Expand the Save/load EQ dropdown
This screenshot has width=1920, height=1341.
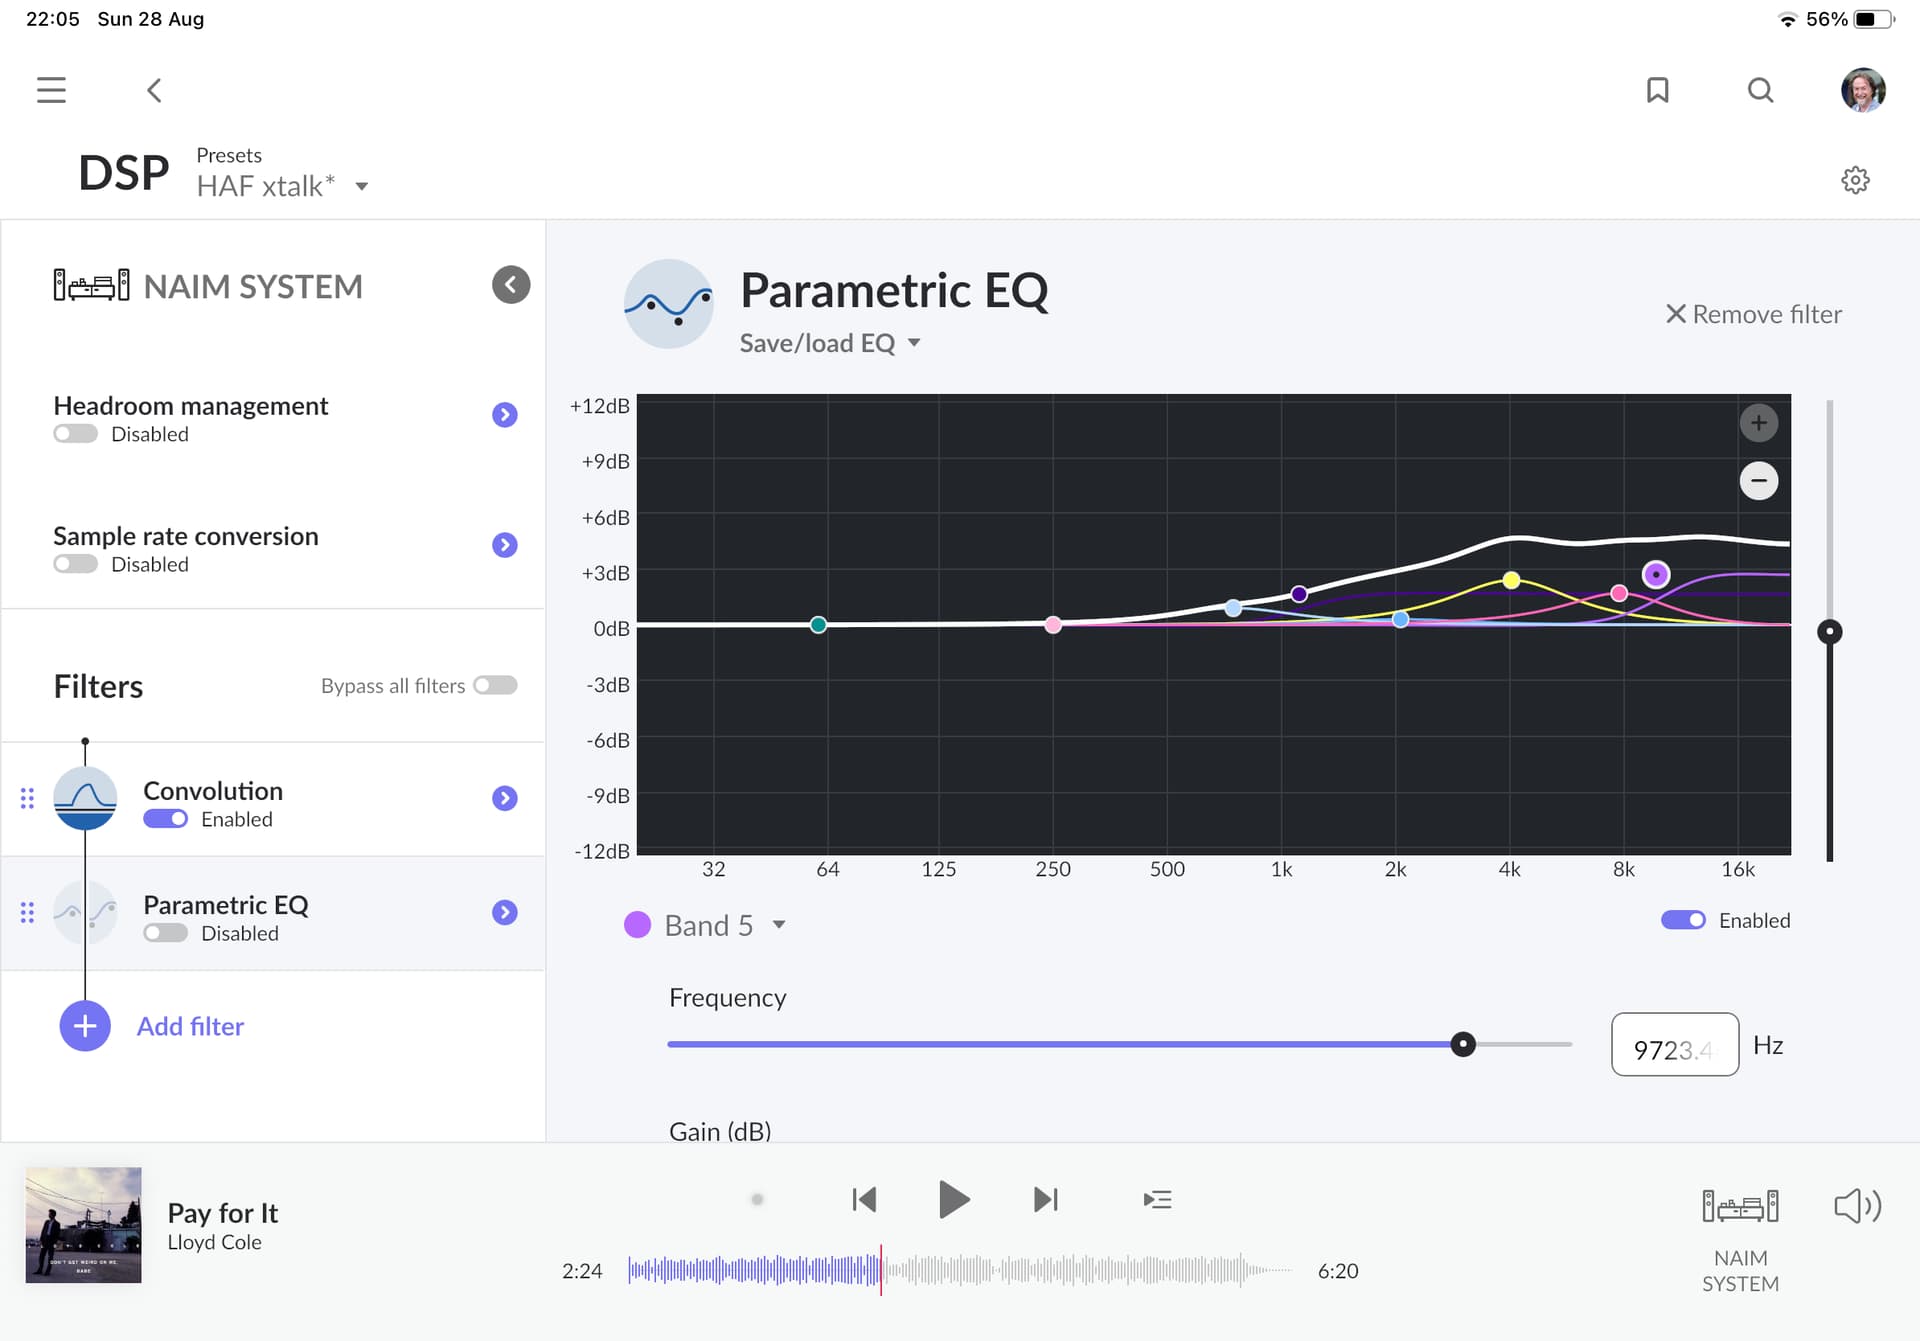coord(829,343)
